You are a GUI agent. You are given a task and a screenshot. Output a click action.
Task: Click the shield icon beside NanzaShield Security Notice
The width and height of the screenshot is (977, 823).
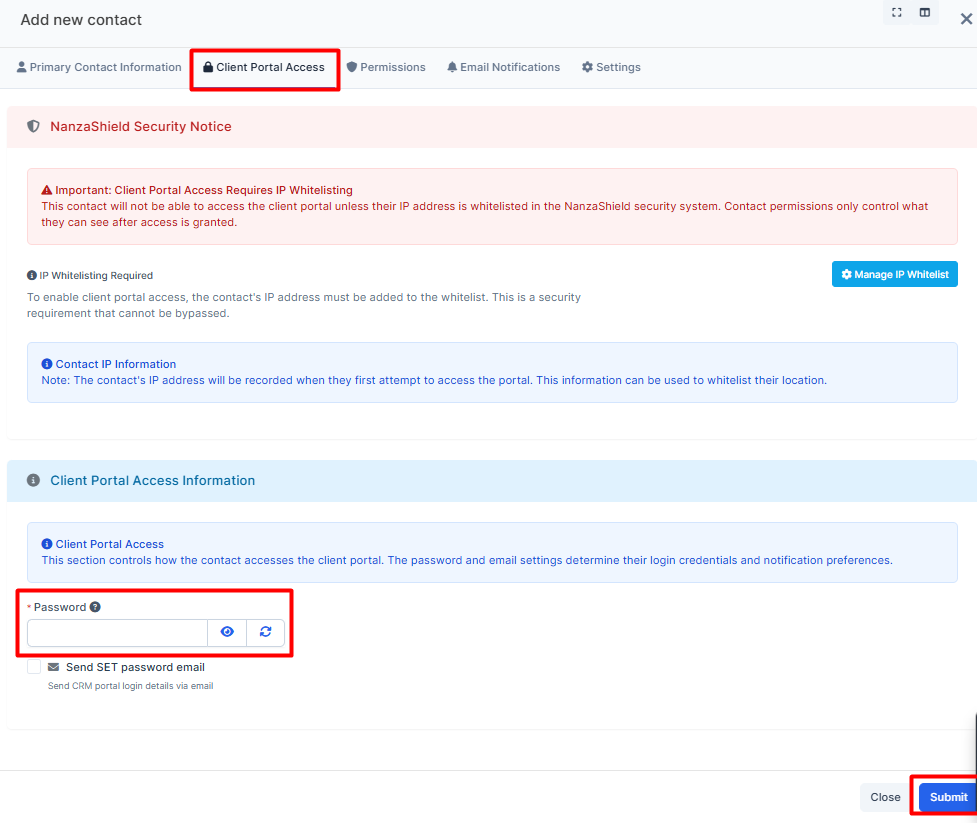pyautogui.click(x=33, y=127)
